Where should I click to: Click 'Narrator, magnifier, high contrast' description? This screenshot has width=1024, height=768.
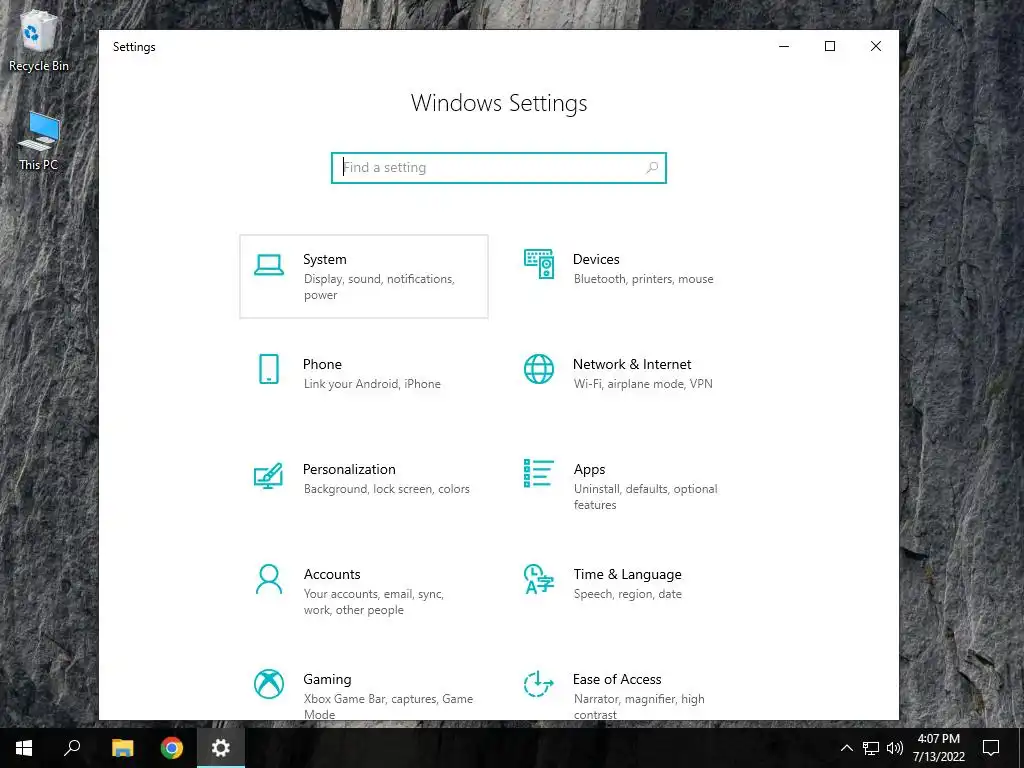click(639, 707)
